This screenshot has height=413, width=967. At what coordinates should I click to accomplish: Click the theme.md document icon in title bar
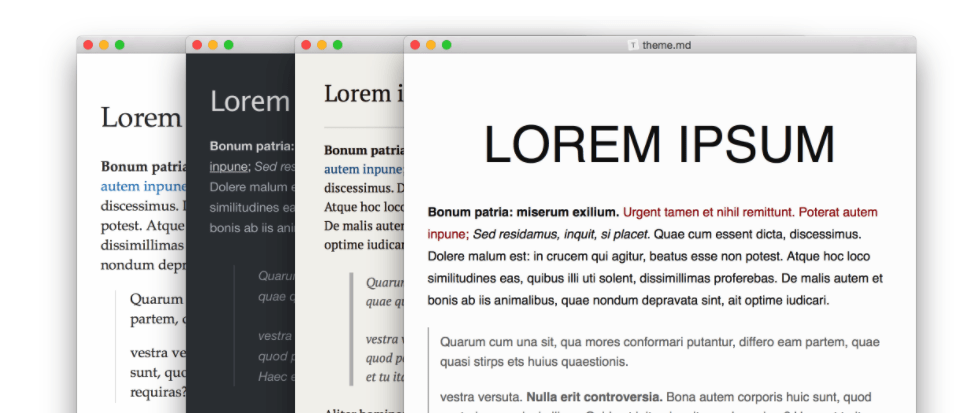633,45
